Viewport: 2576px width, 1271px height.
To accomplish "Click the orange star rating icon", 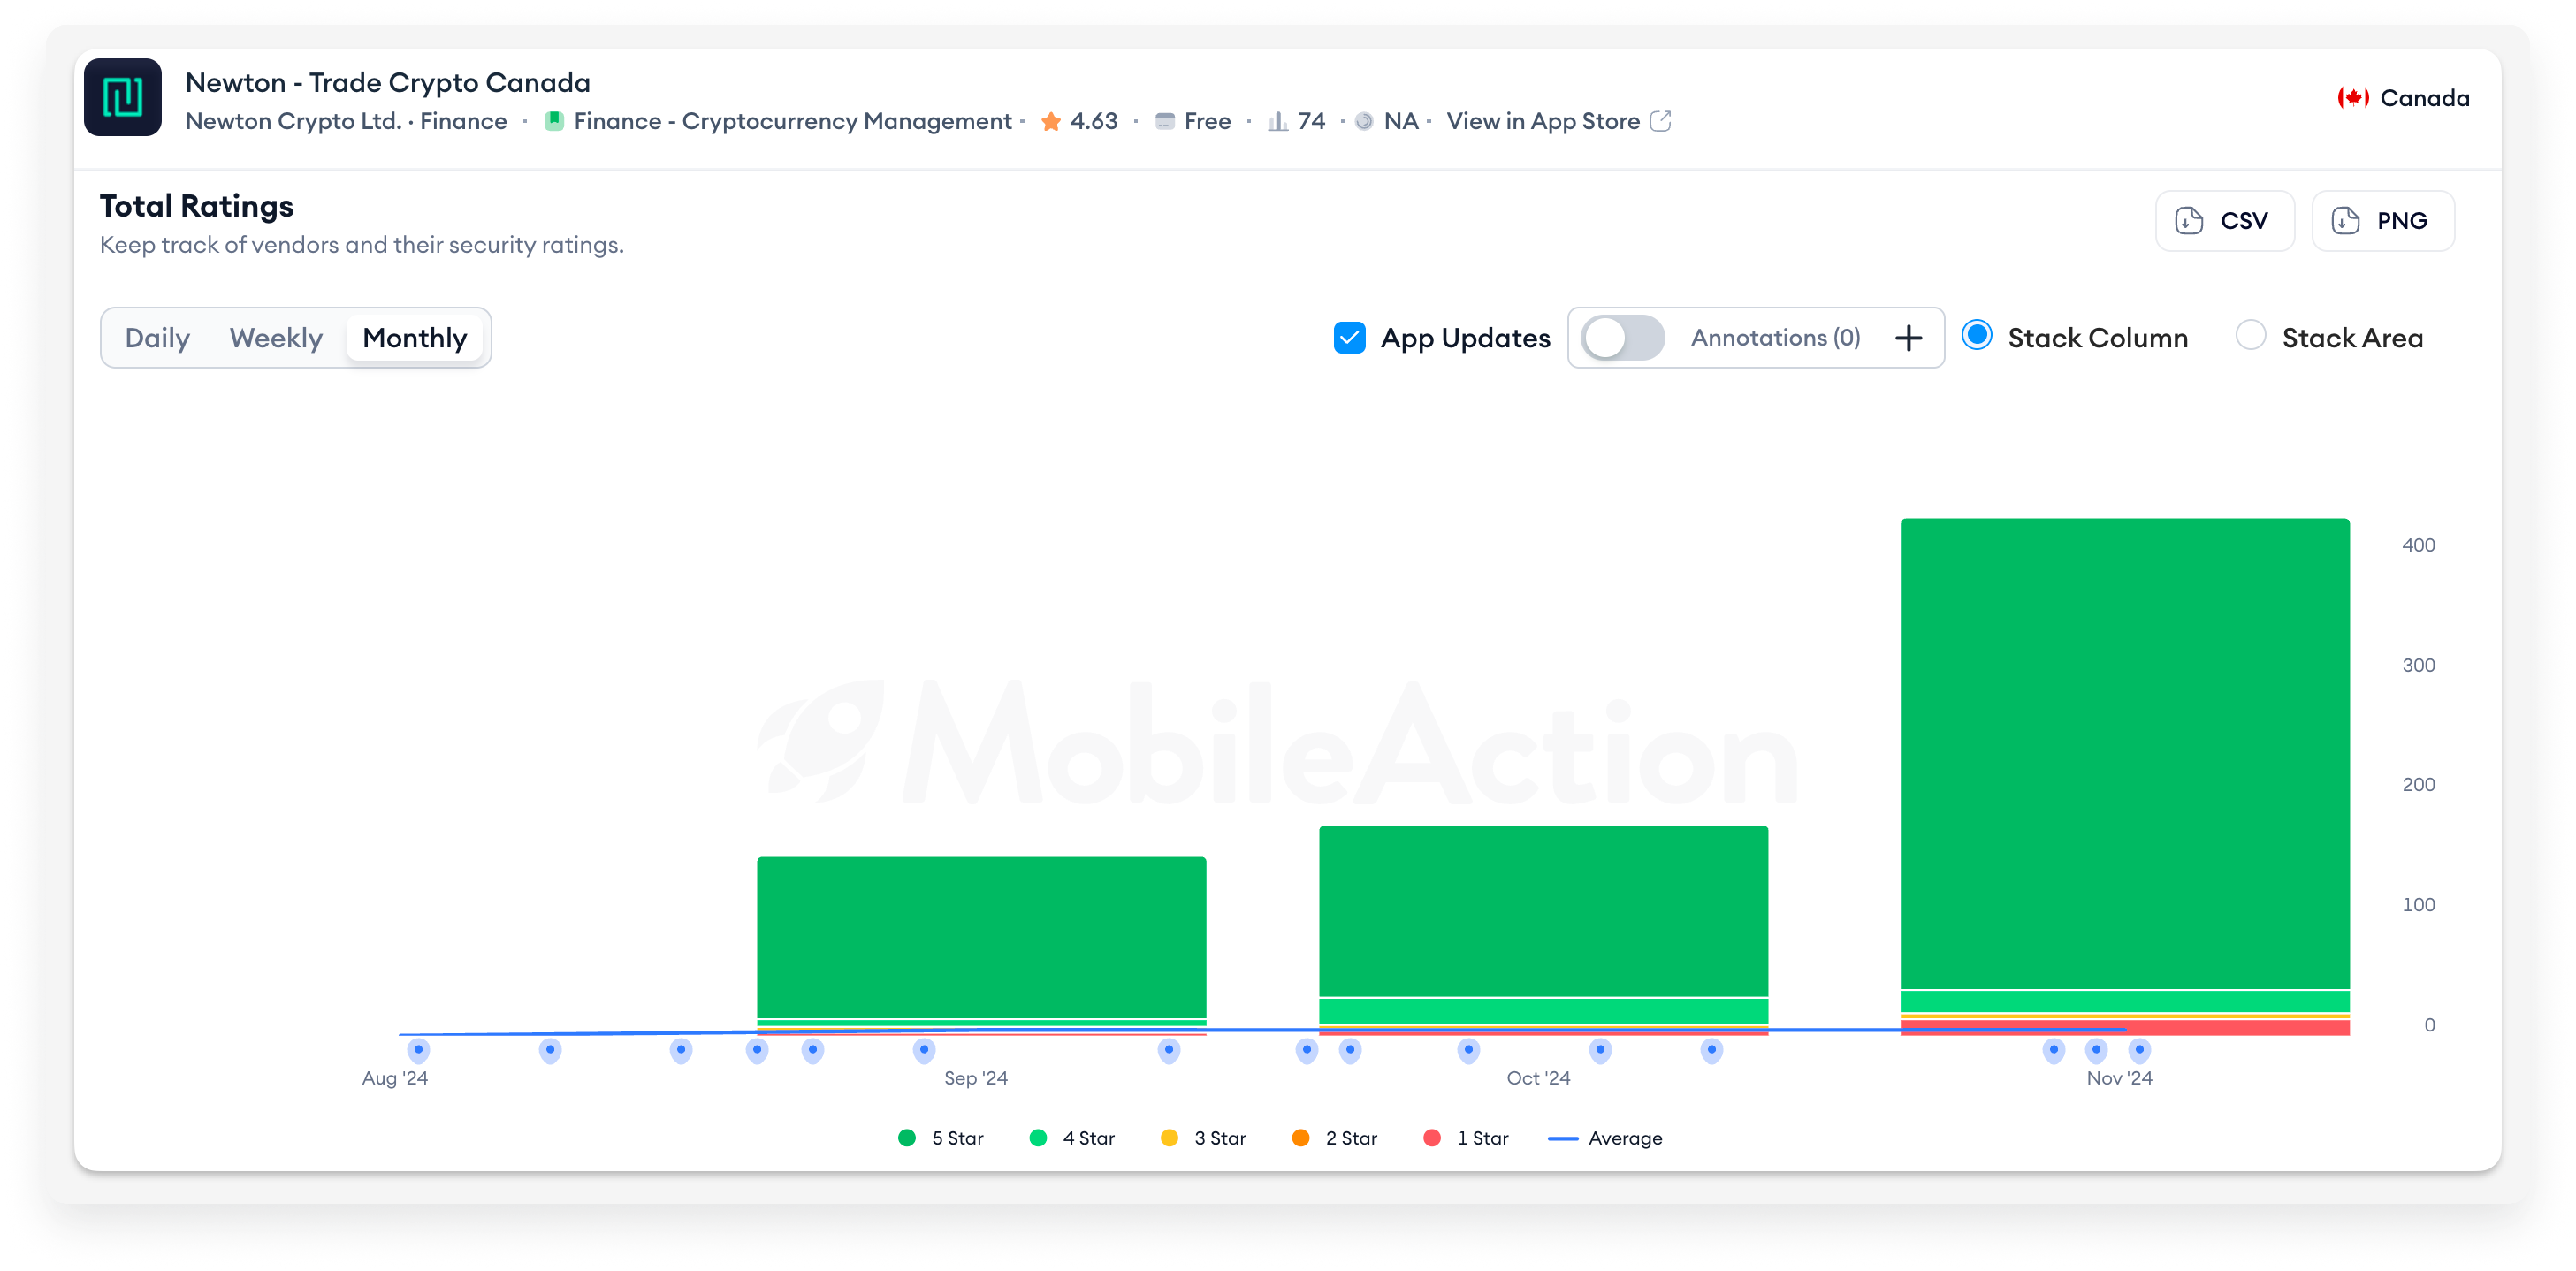I will pyautogui.click(x=1050, y=121).
